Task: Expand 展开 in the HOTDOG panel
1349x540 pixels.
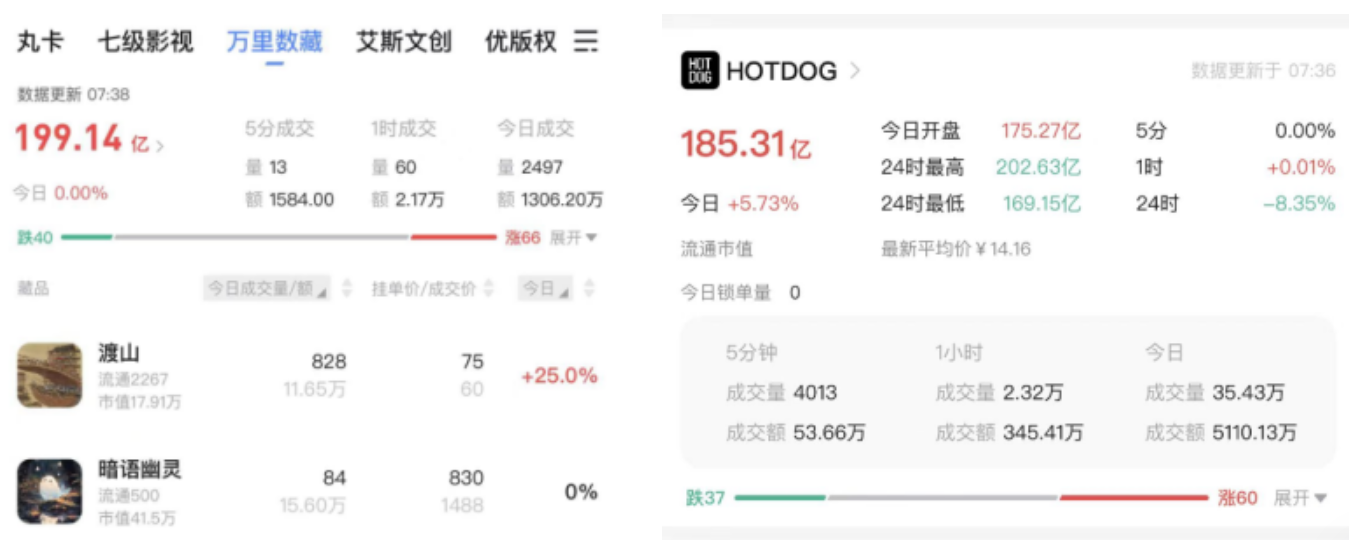Action: point(1299,497)
